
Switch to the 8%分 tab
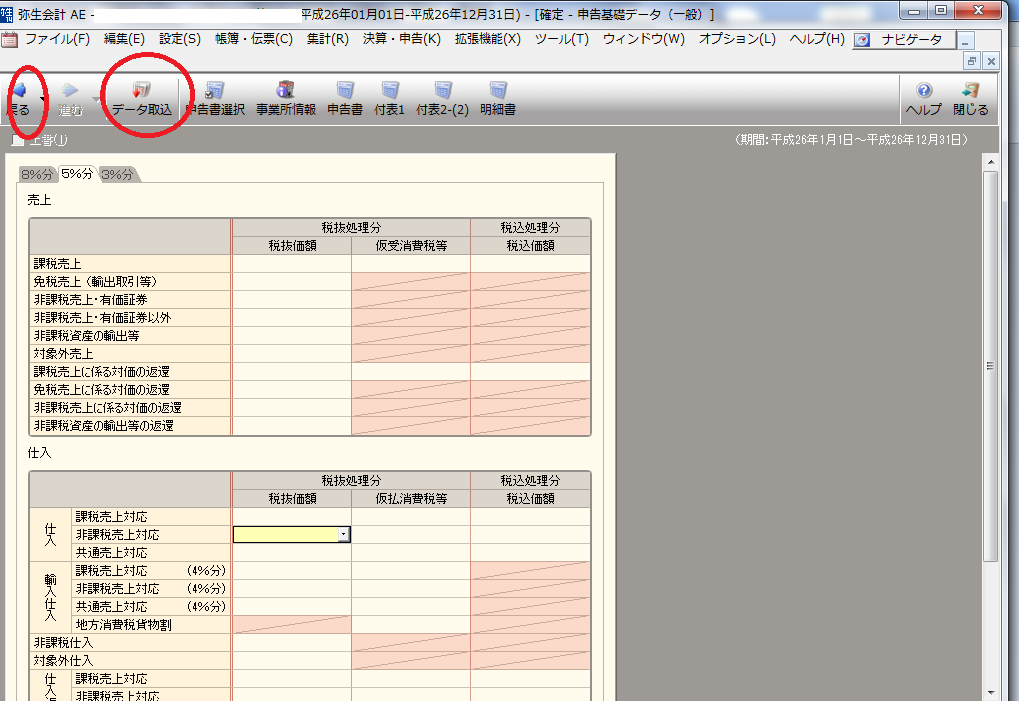[37, 174]
